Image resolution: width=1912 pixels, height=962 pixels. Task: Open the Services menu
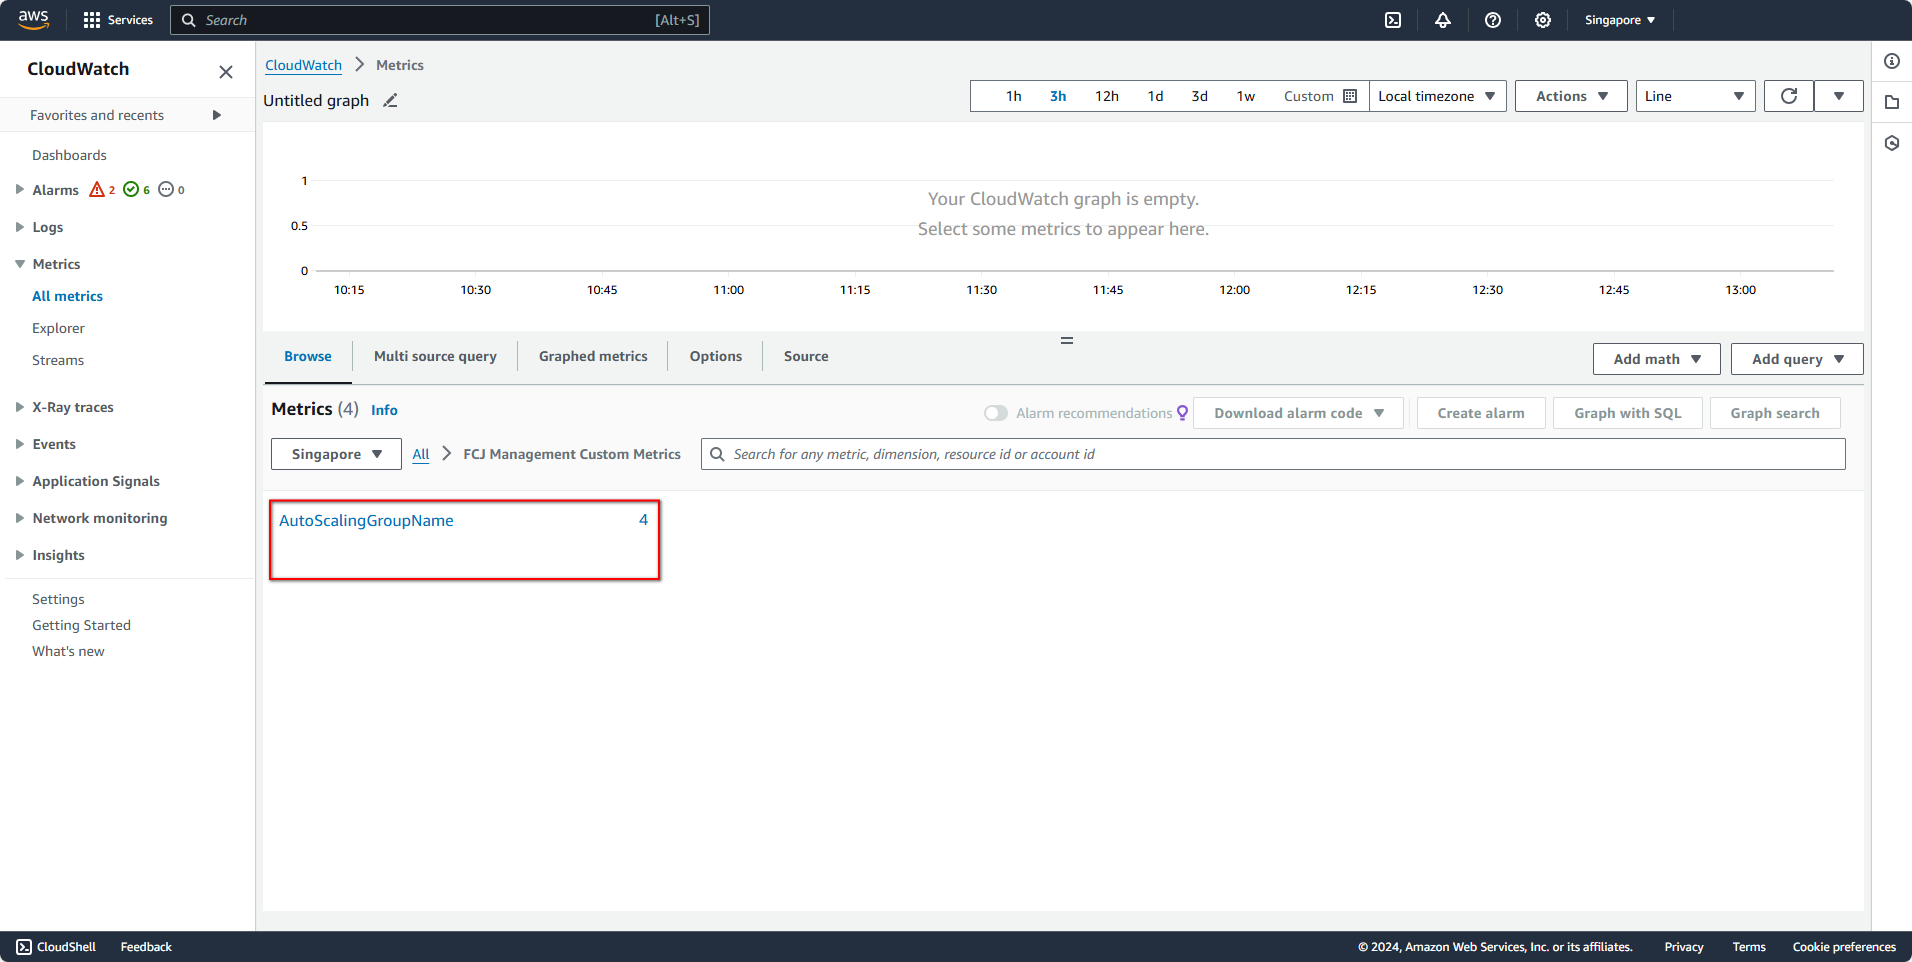(x=117, y=20)
